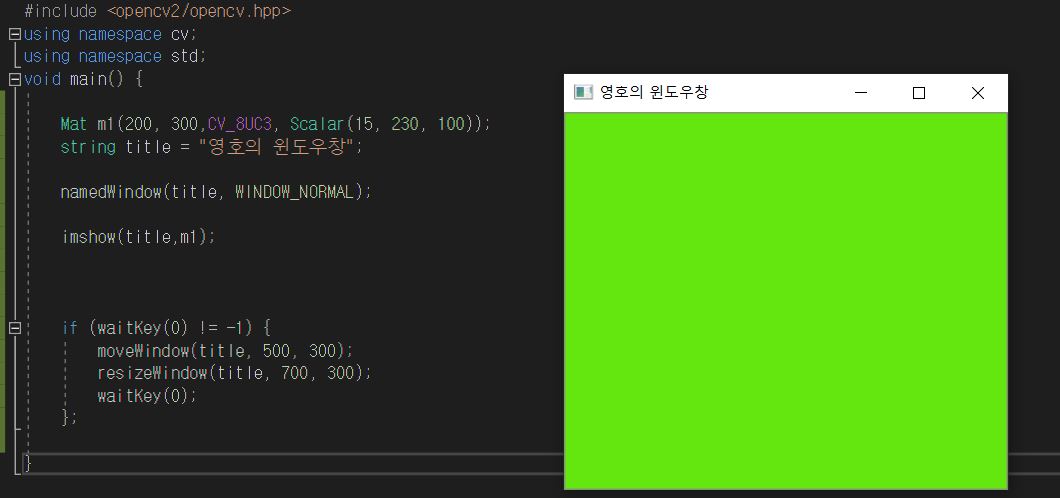Collapse the 'void main()' code block
Image resolution: width=1060 pixels, height=498 pixels.
[x=14, y=80]
